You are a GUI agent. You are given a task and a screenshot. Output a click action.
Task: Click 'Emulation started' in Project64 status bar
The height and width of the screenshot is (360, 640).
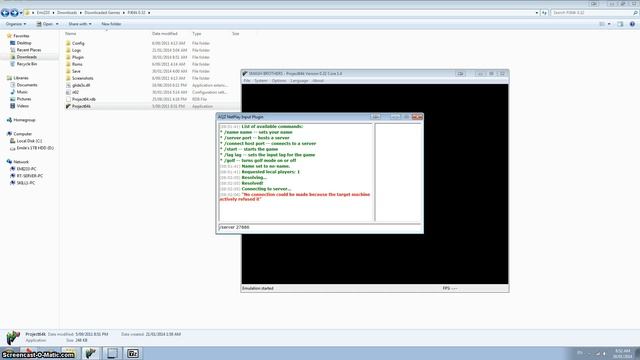tap(258, 288)
